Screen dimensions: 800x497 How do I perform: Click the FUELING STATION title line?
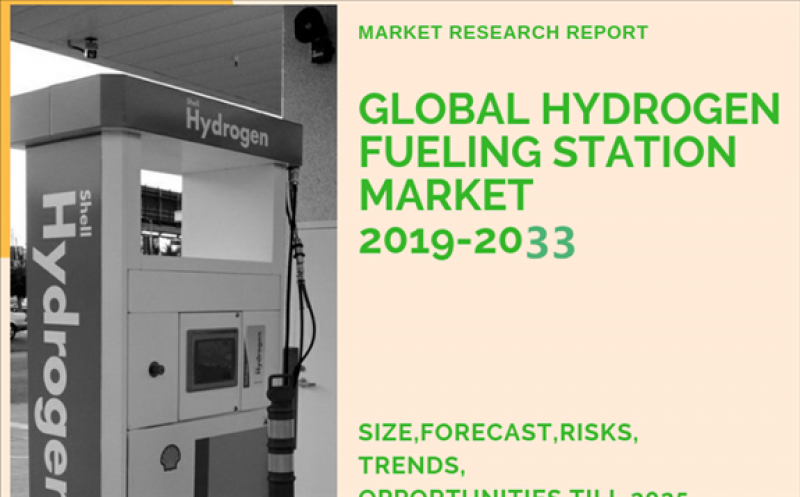click(x=547, y=153)
